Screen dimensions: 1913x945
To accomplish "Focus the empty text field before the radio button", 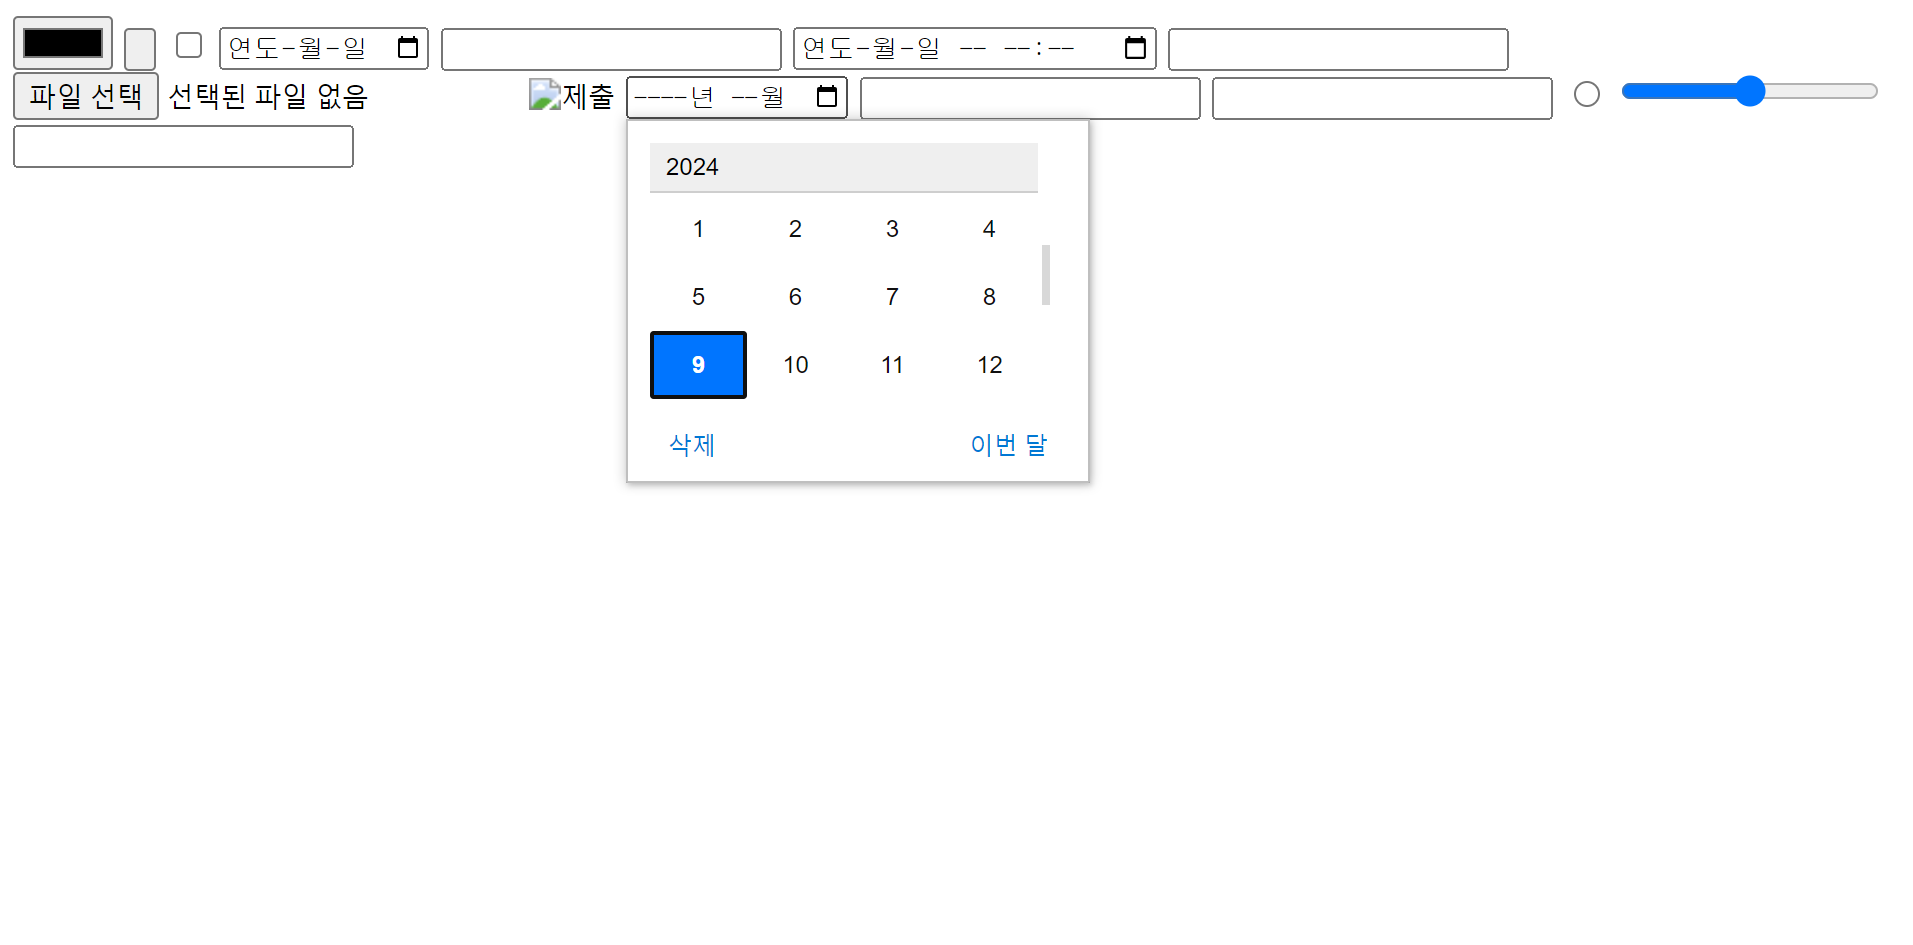I will pyautogui.click(x=1382, y=98).
